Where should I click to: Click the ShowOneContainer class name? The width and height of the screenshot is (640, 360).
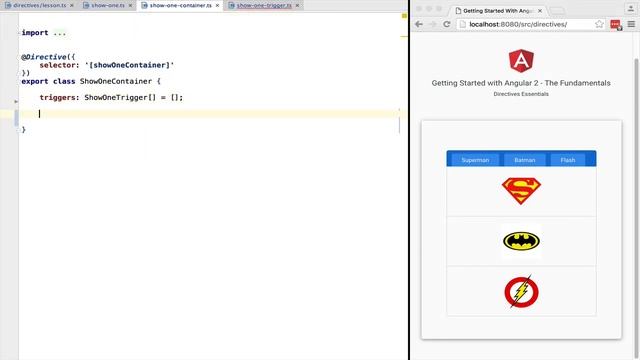click(116, 81)
